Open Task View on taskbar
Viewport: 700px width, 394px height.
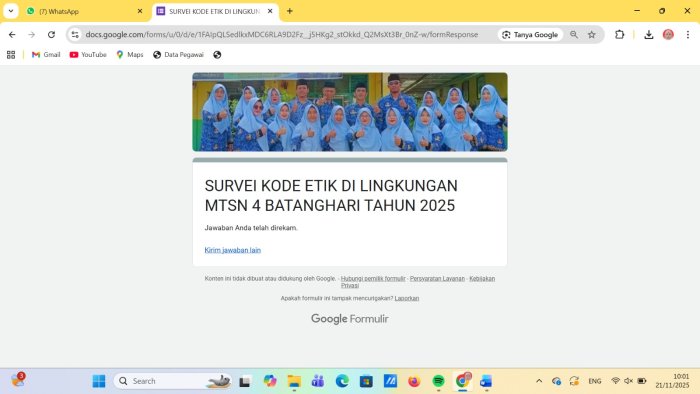pos(244,382)
